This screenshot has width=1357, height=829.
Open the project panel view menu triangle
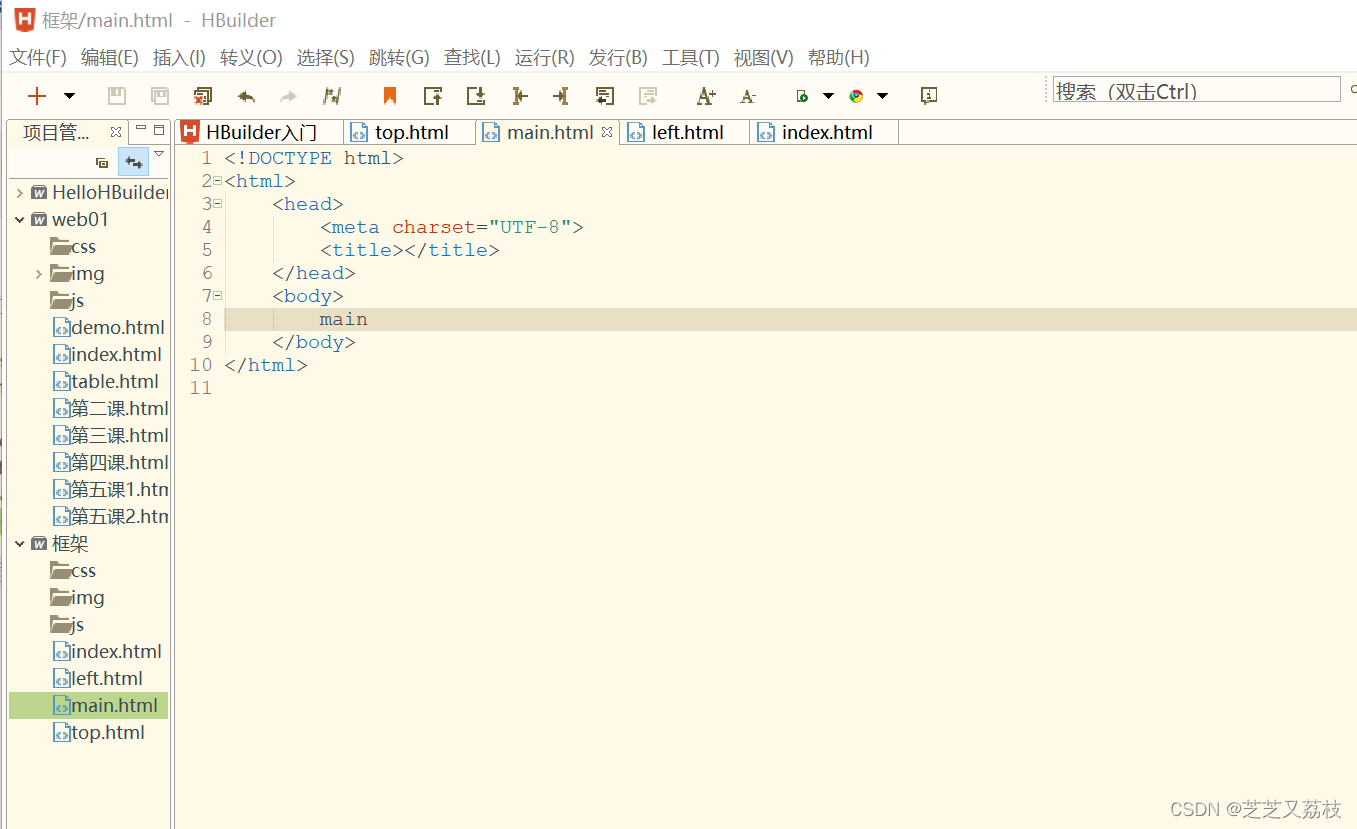(x=159, y=154)
